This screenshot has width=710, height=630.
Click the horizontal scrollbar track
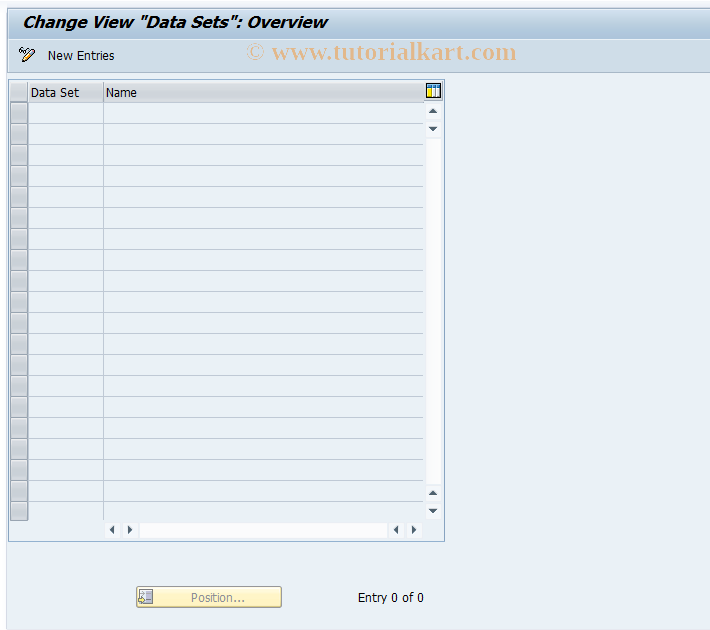(263, 530)
